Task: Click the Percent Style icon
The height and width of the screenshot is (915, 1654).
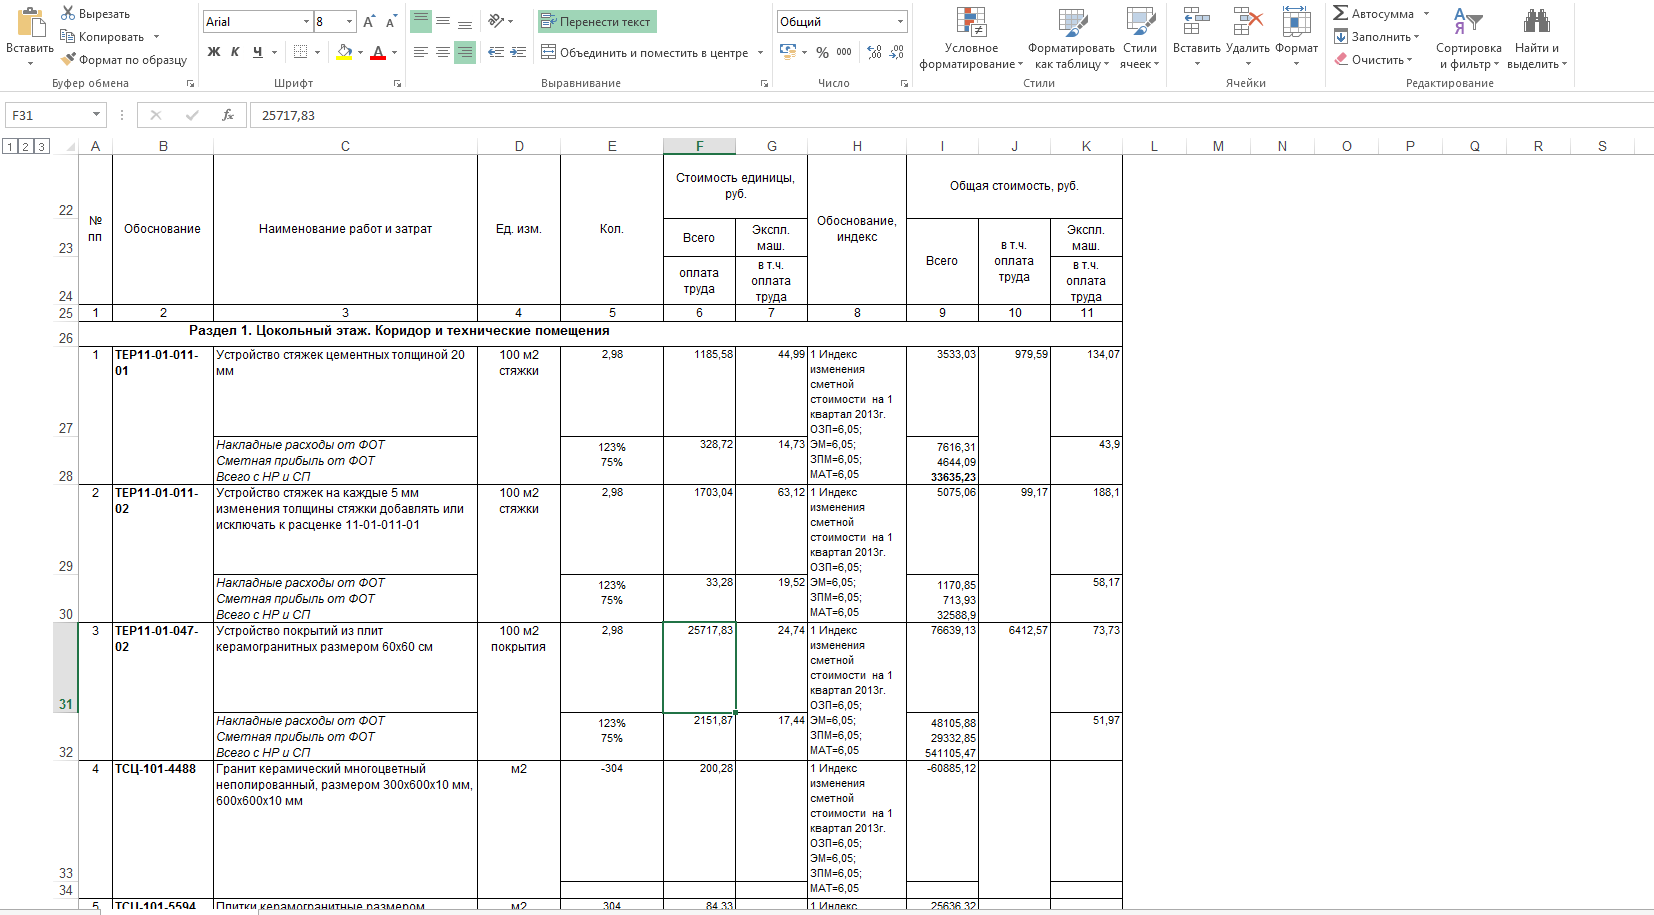Action: tap(822, 52)
